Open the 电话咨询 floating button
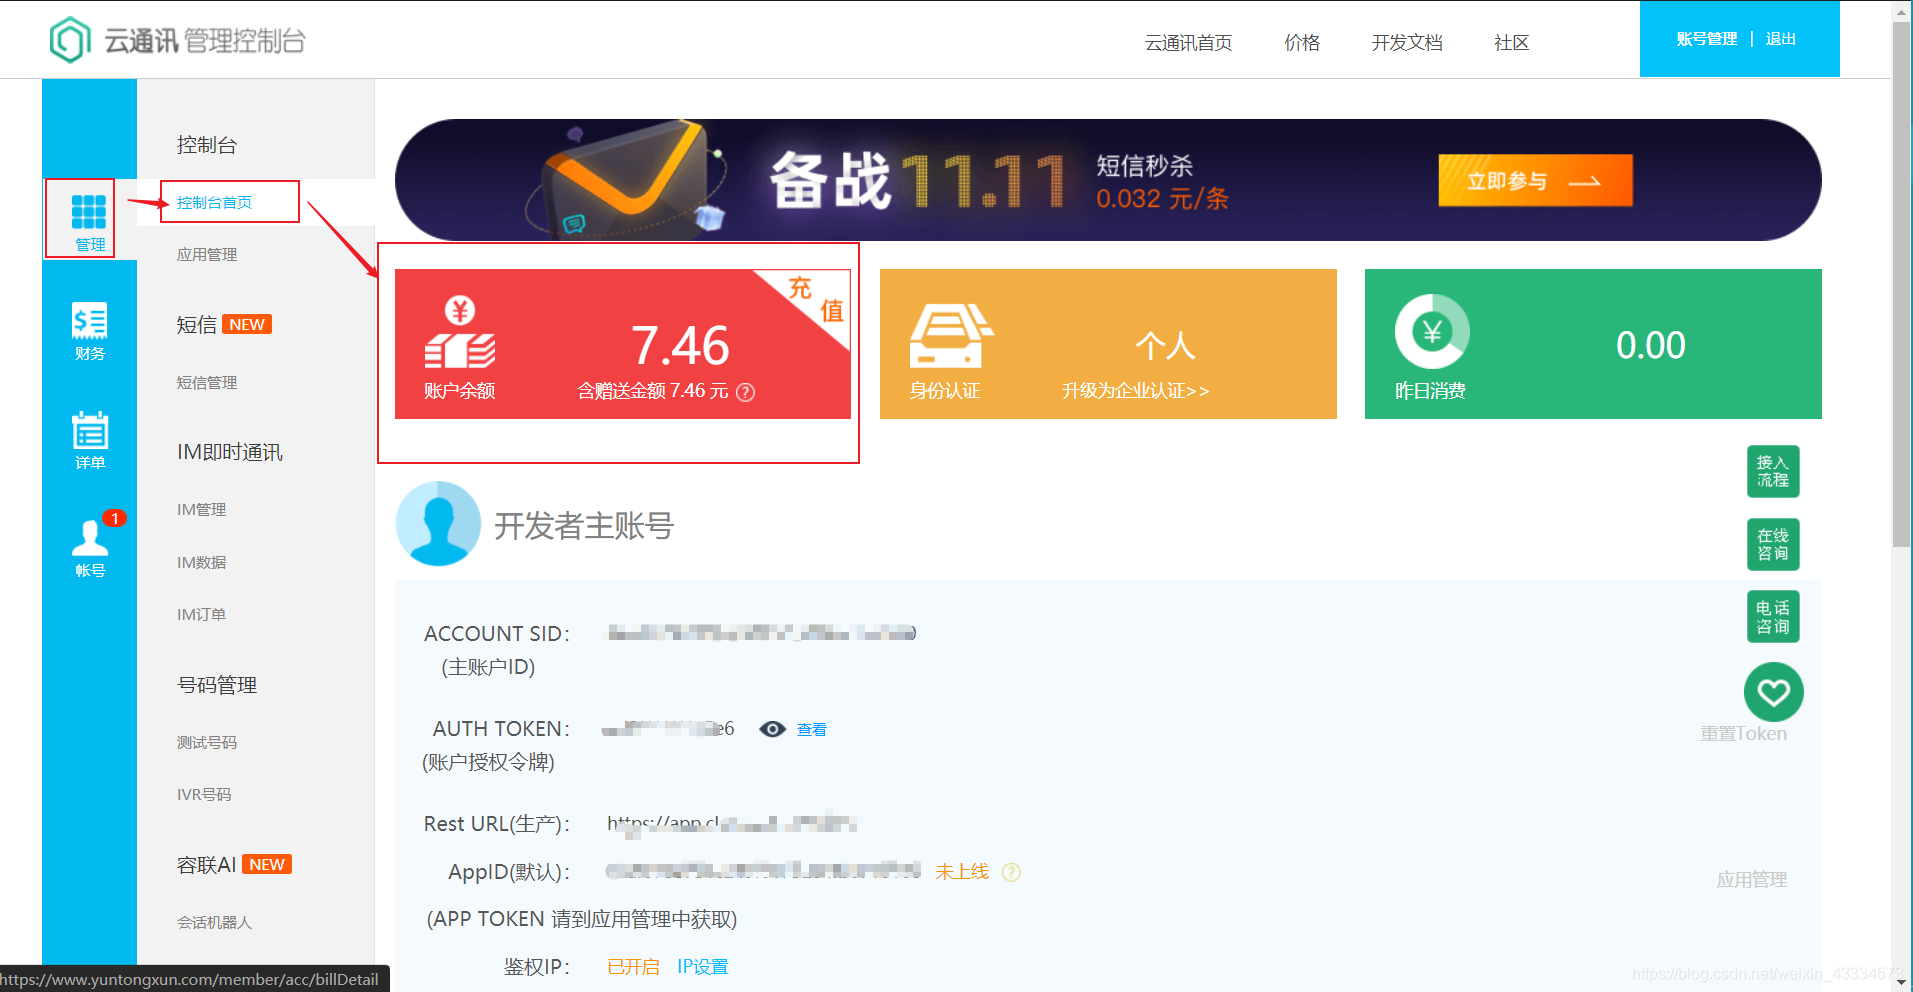The width and height of the screenshot is (1913, 992). point(1773,617)
